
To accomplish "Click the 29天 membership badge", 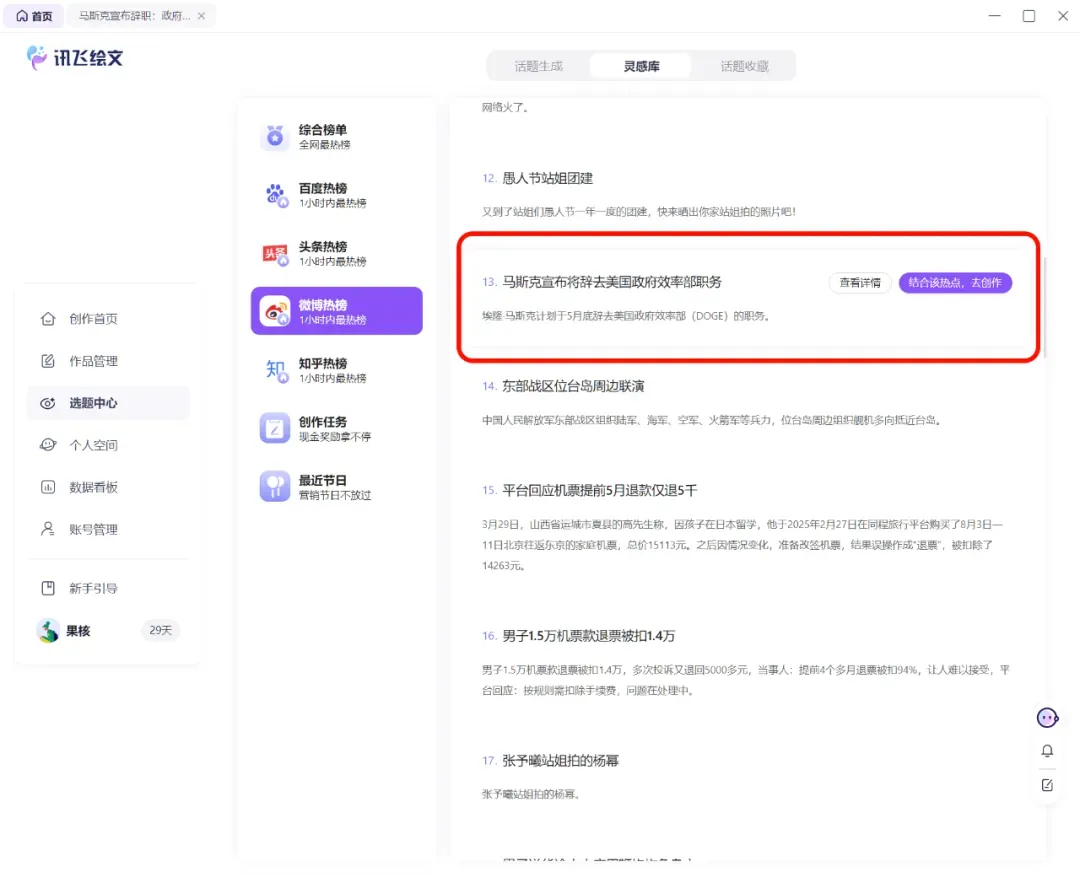I will [160, 630].
